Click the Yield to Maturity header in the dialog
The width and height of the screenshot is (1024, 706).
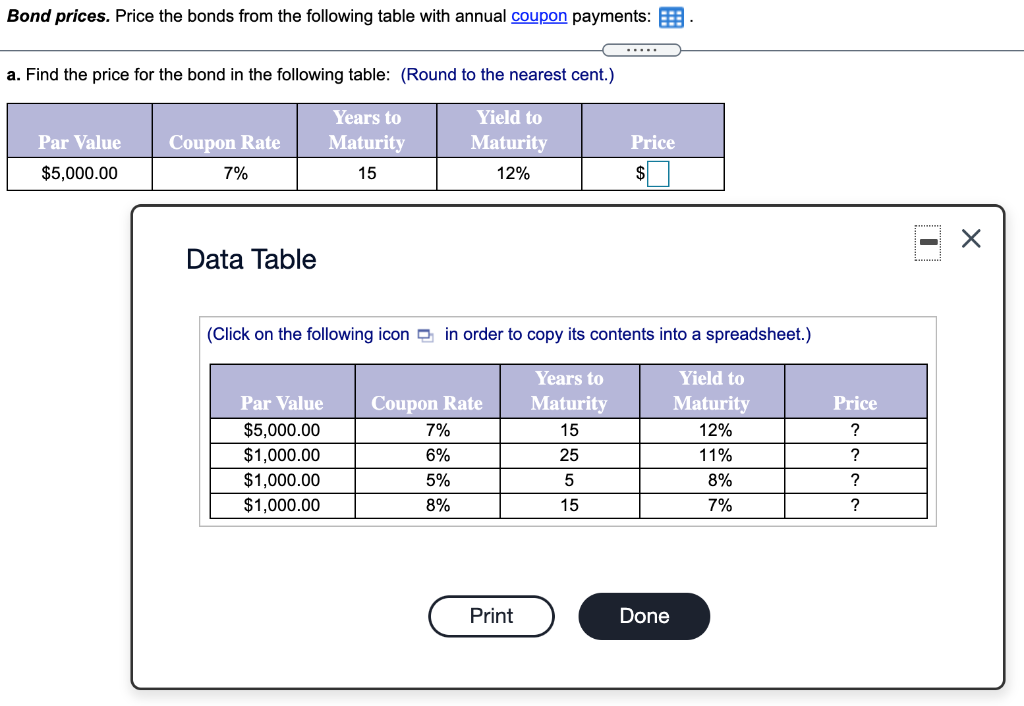[711, 391]
